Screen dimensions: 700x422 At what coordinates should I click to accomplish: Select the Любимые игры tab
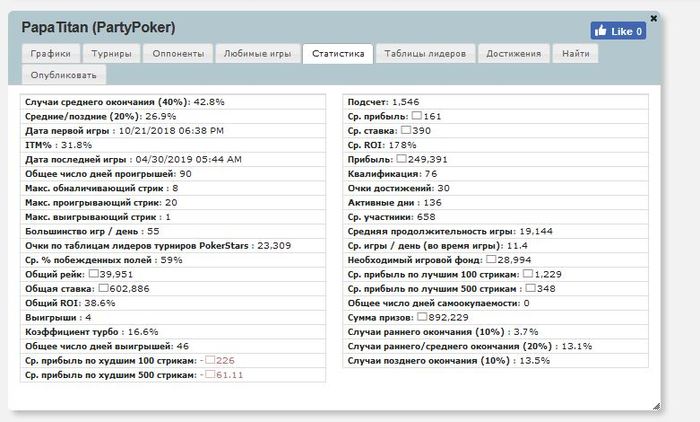pos(258,54)
